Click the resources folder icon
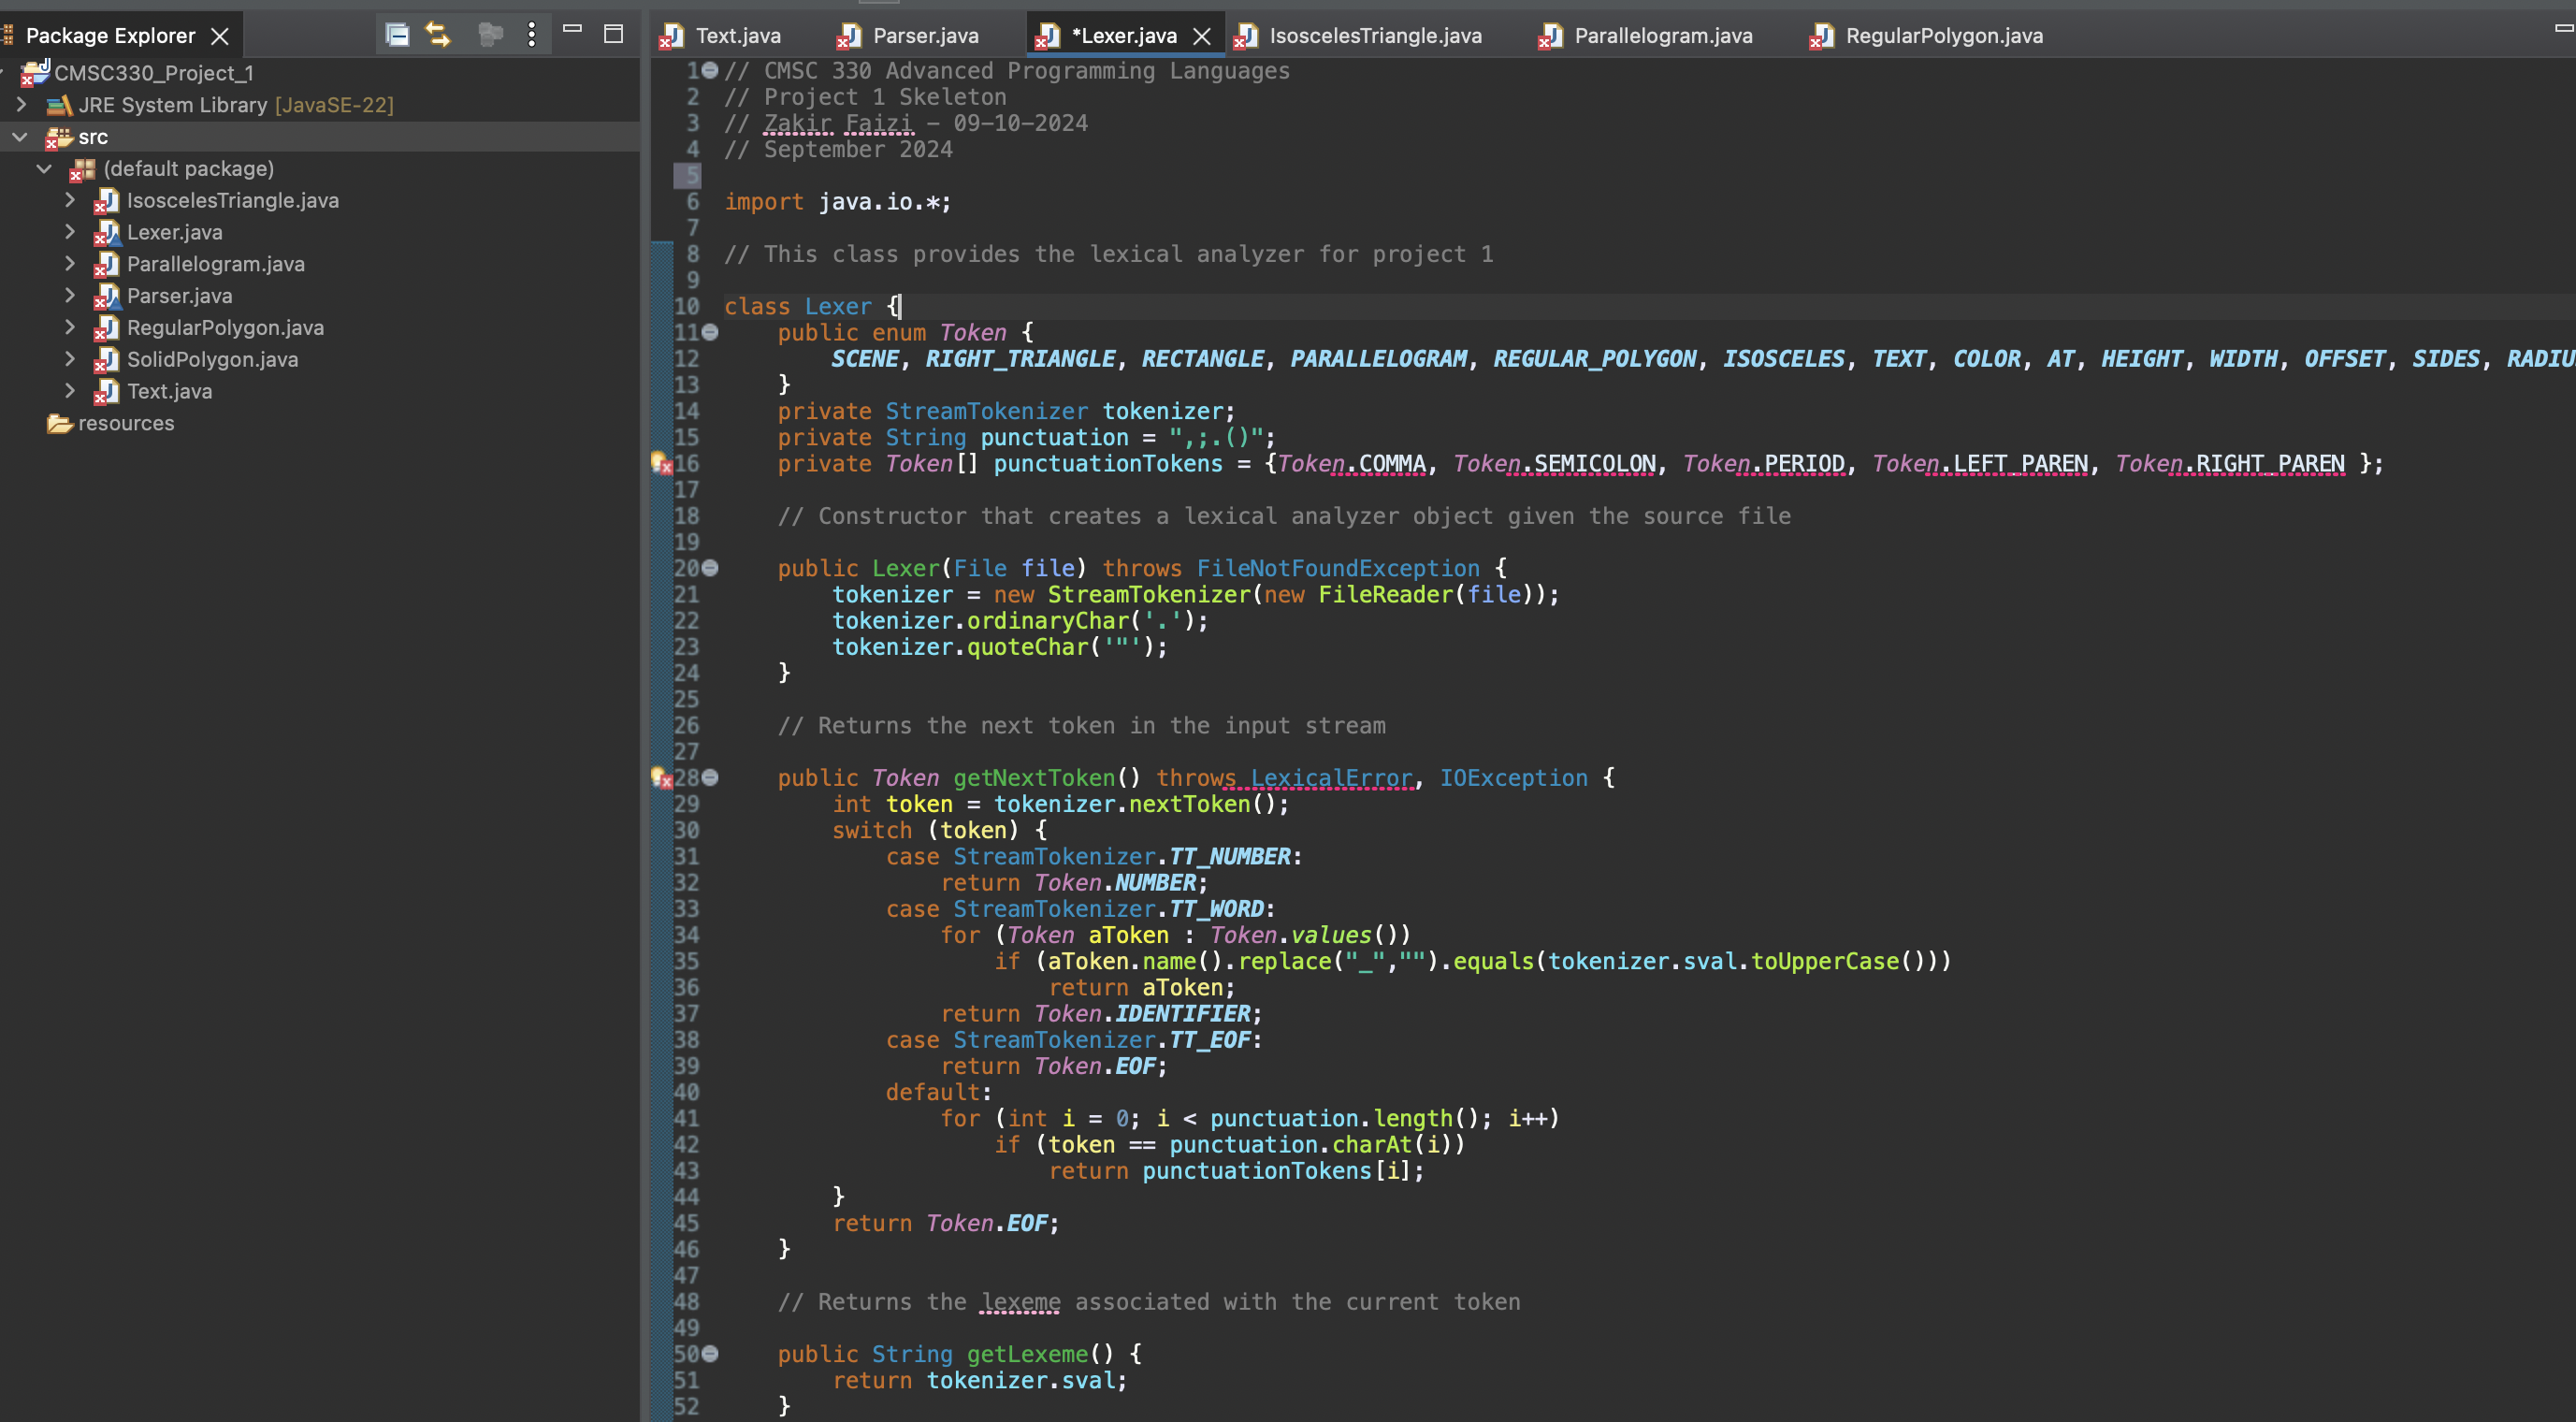Image resolution: width=2576 pixels, height=1422 pixels. pyautogui.click(x=60, y=423)
